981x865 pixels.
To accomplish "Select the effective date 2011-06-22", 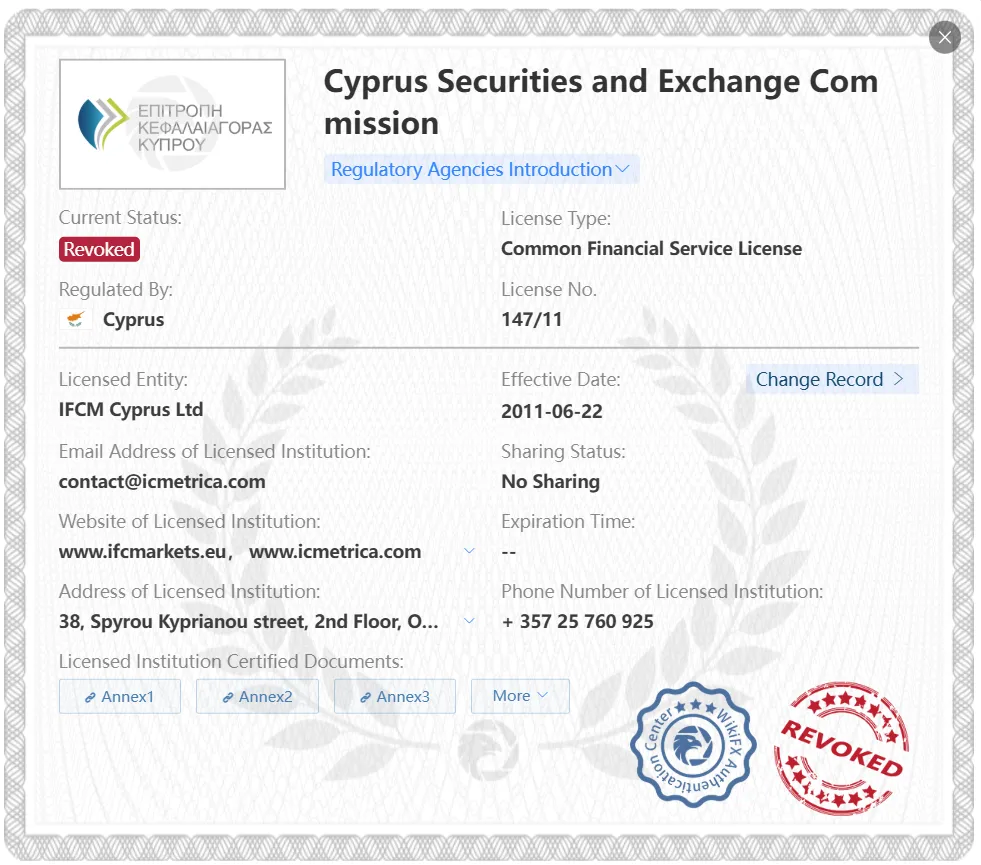I will (552, 412).
